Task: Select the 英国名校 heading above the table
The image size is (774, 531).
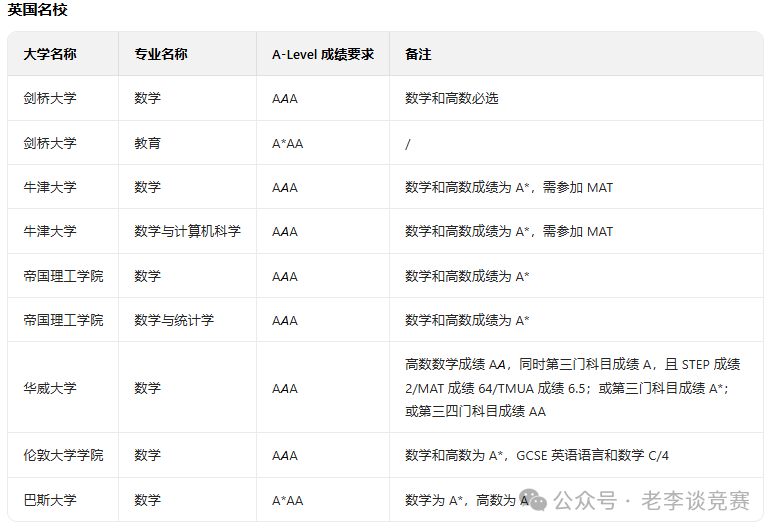Action: pyautogui.click(x=39, y=9)
